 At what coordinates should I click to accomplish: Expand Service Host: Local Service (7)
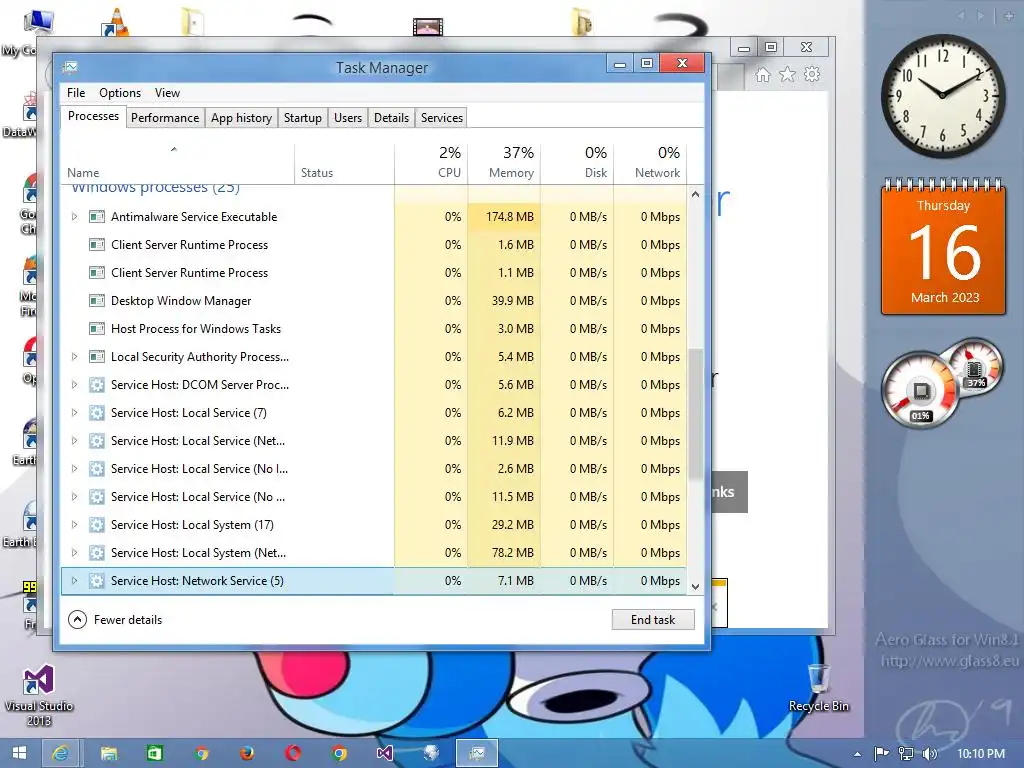pos(74,413)
